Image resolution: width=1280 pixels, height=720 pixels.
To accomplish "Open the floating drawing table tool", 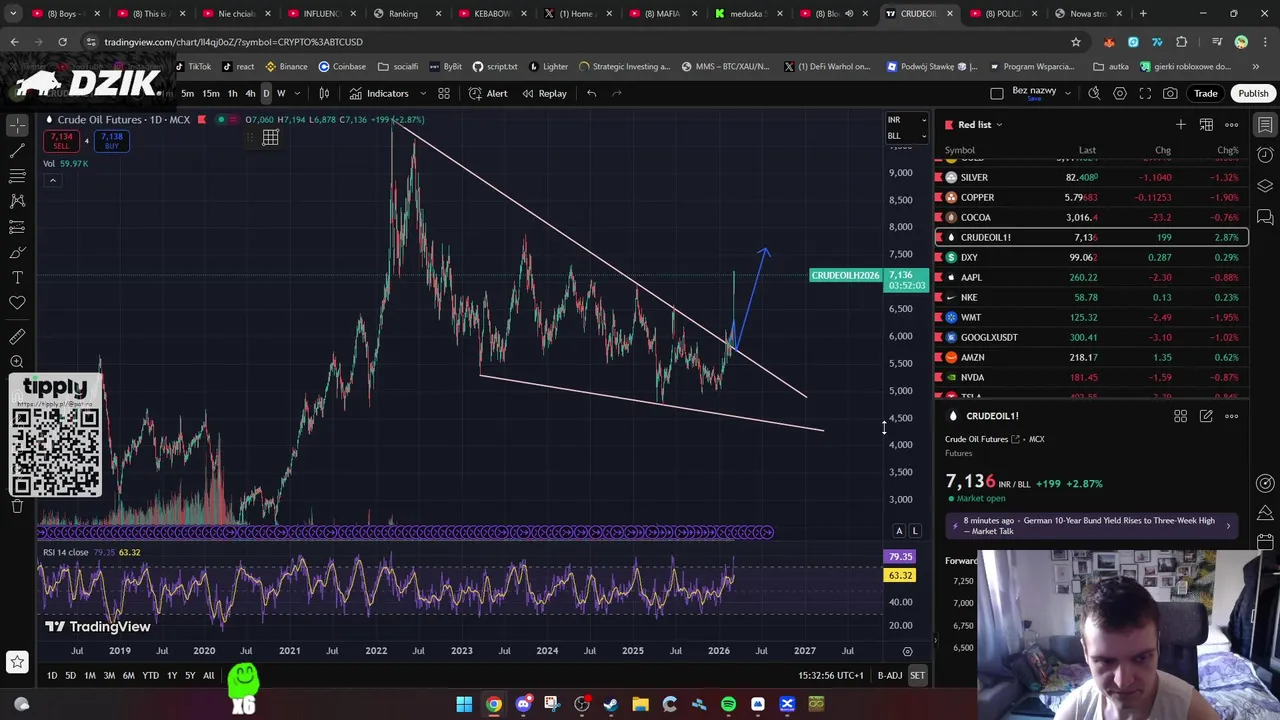I will click(x=270, y=138).
